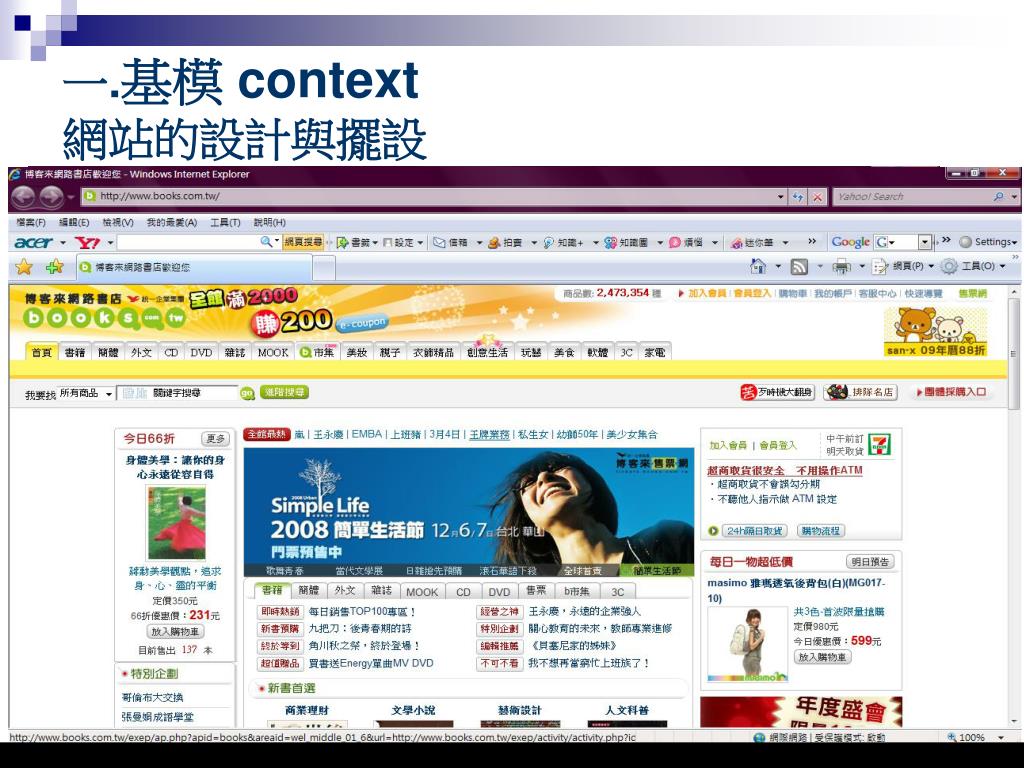Click the 購物流程 button
The height and width of the screenshot is (768, 1024).
821,531
